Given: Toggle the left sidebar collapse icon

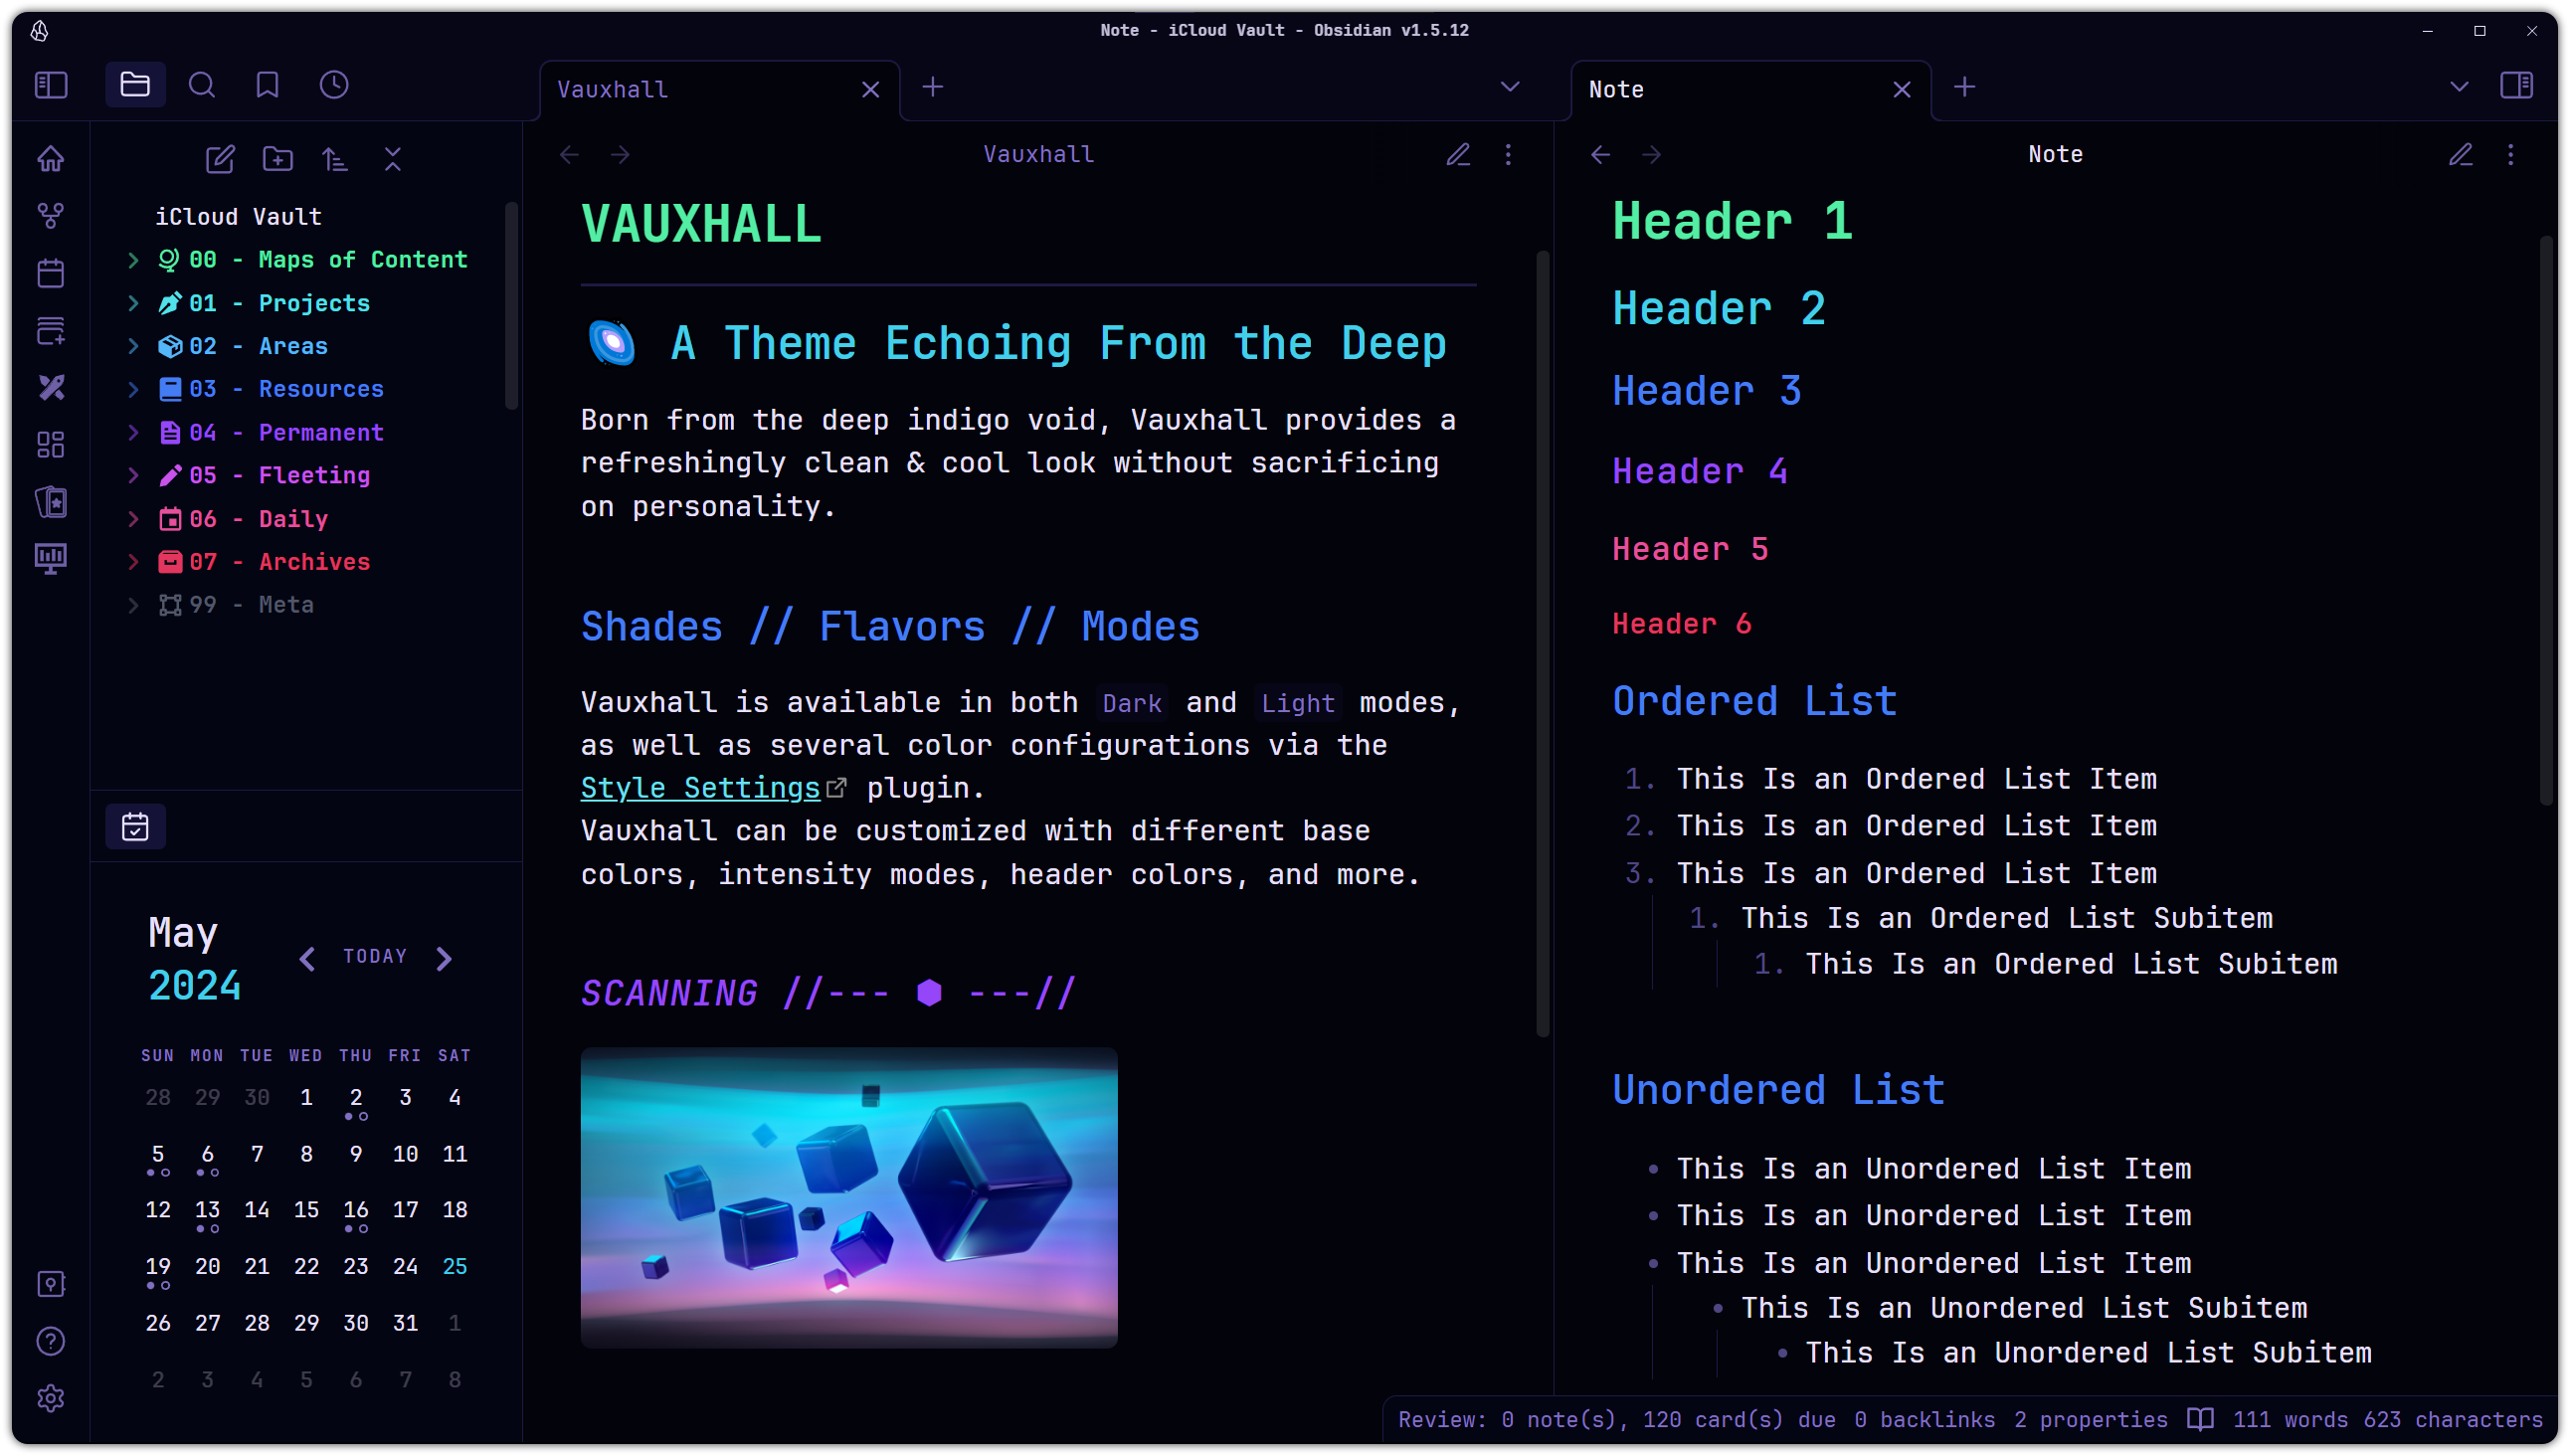Looking at the screenshot, I should pyautogui.click(x=51, y=85).
